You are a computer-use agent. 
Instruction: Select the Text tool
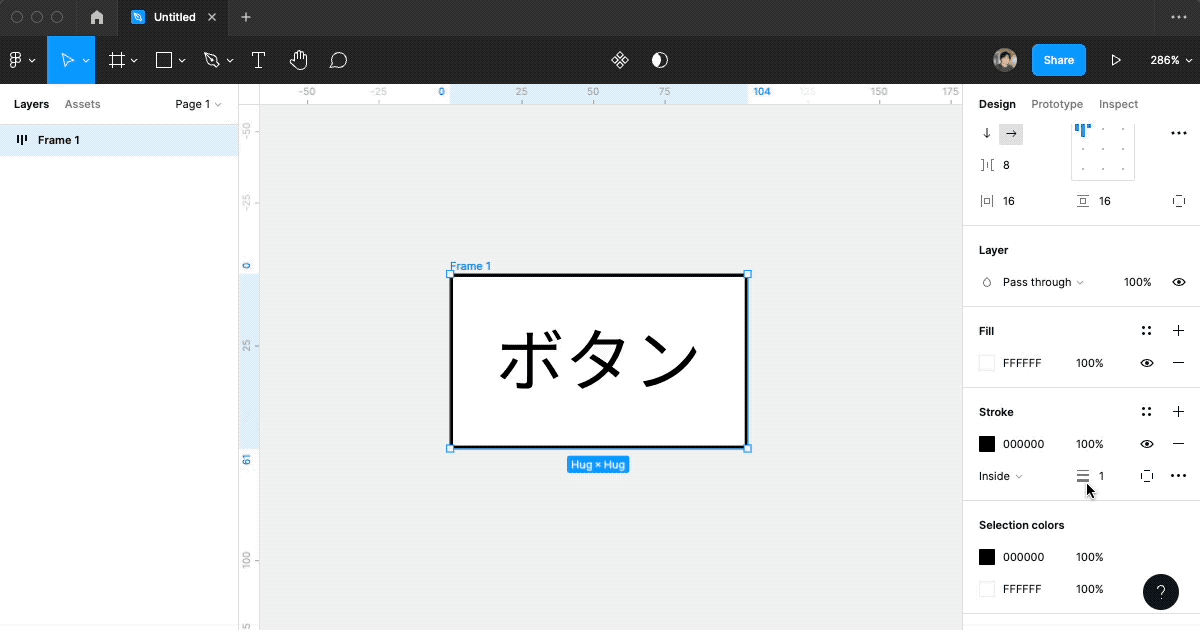[x=258, y=59]
